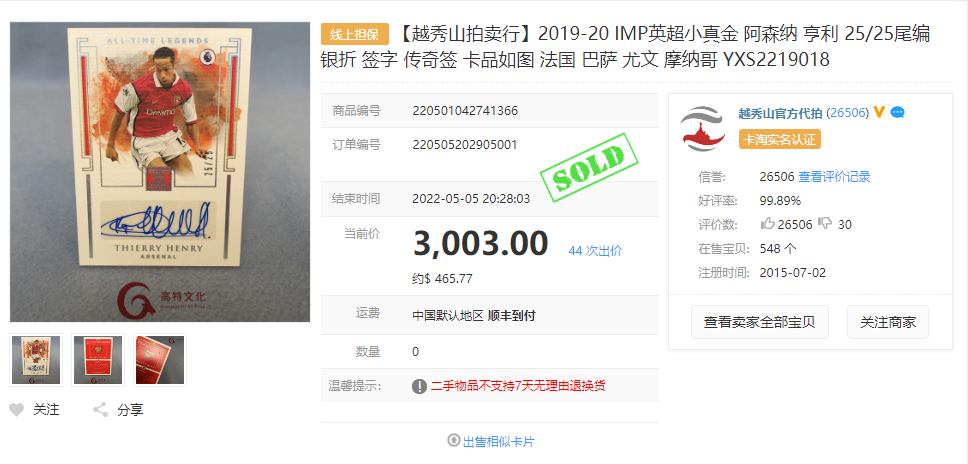Click the up-arrow icon beside 出售相似卡片
The height and width of the screenshot is (464, 968).
pyautogui.click(x=454, y=441)
